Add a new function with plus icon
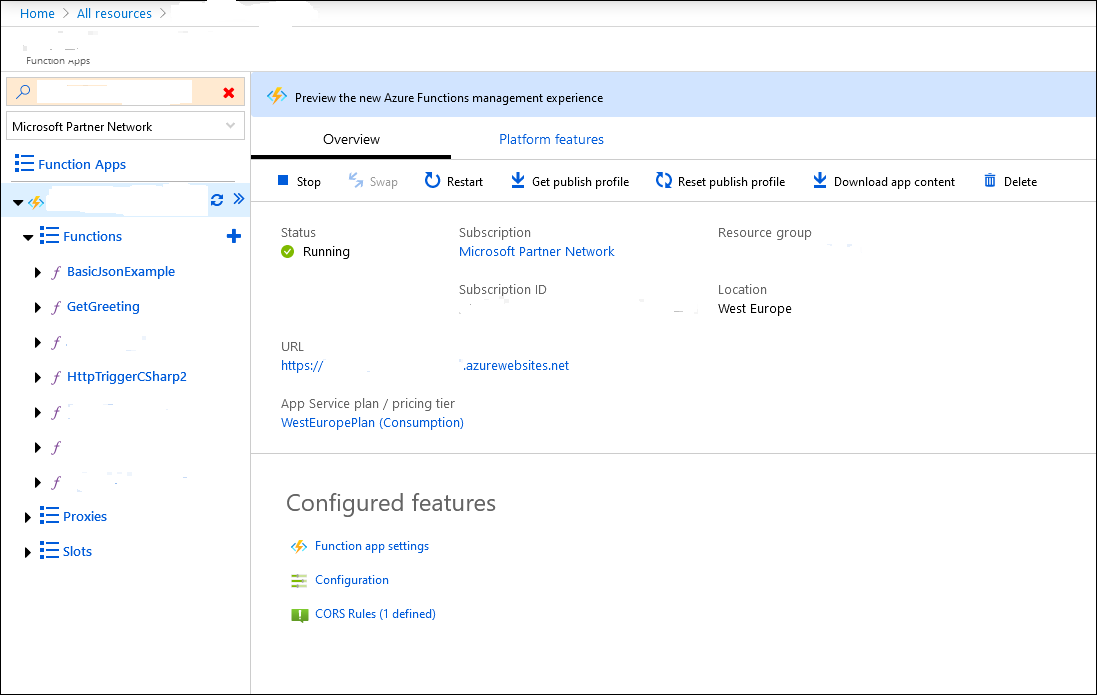Screen dimensions: 1097x695 pos(234,236)
